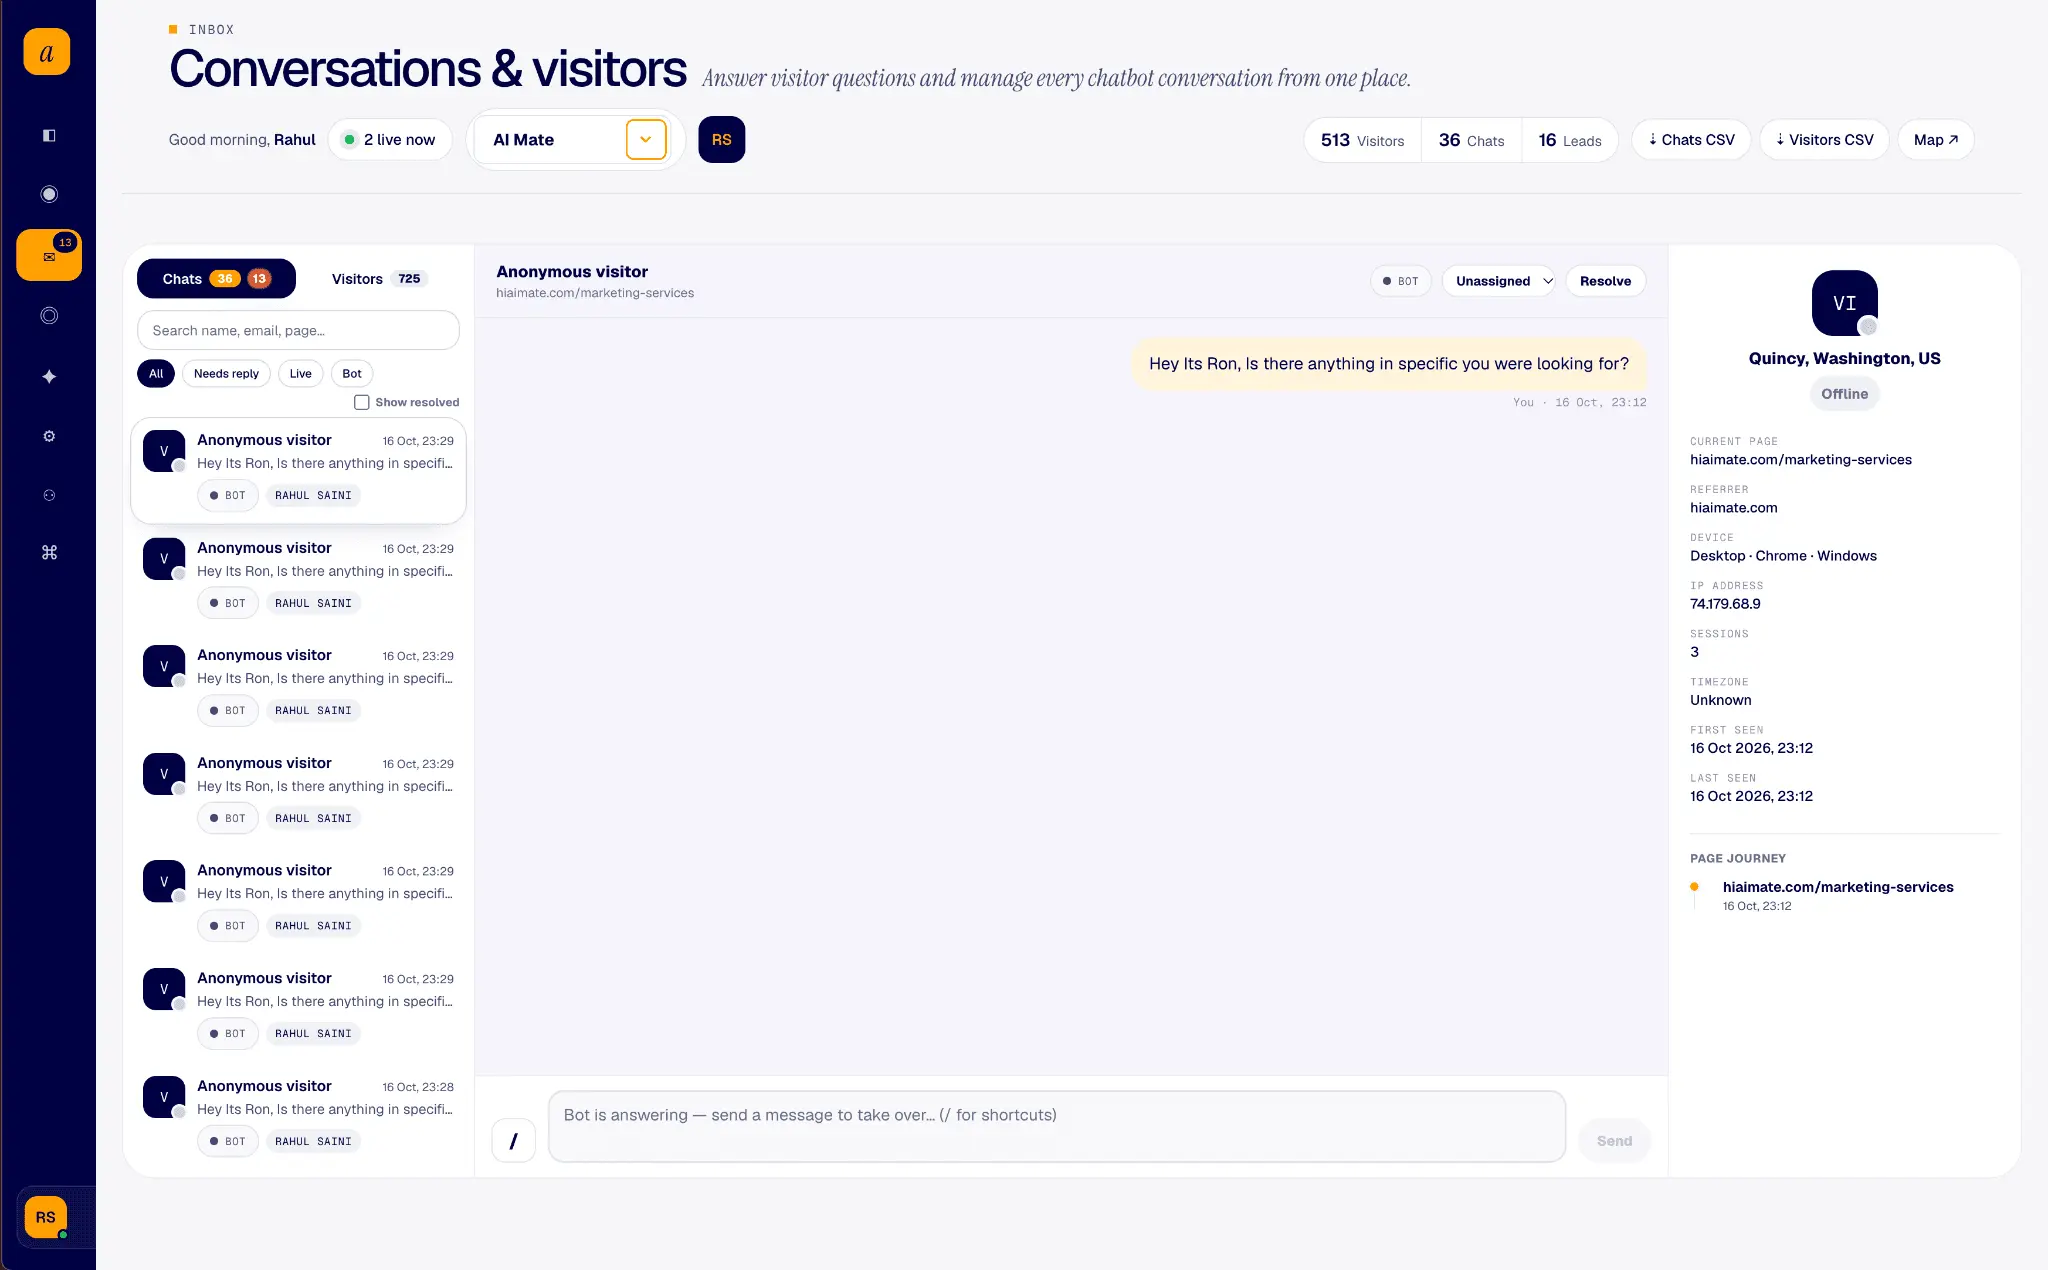
Task: Click the red 13 unread badge on Chats tab
Action: tap(259, 279)
